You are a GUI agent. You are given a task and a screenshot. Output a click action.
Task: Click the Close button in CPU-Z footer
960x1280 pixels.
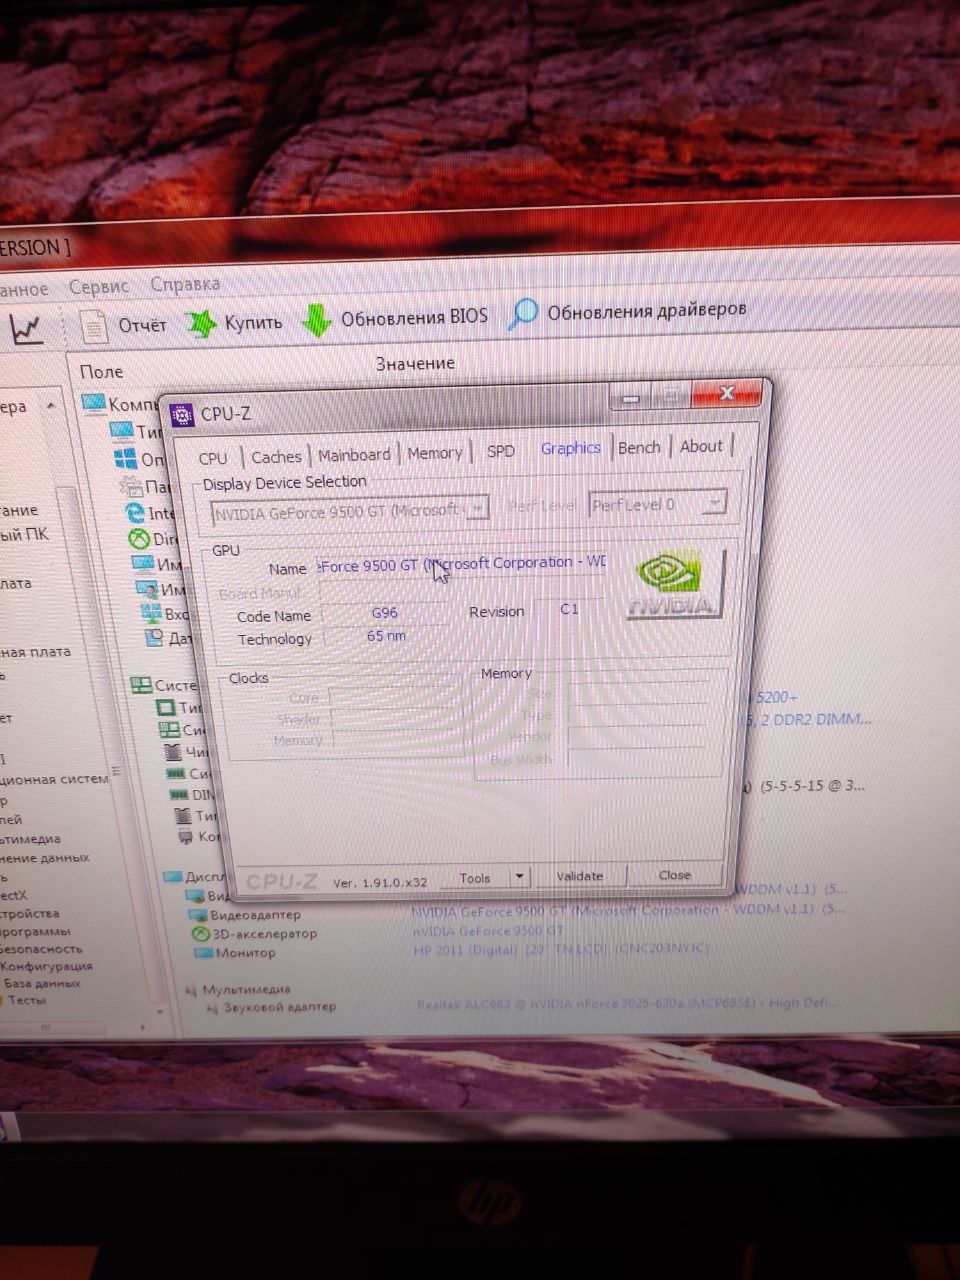coord(675,875)
